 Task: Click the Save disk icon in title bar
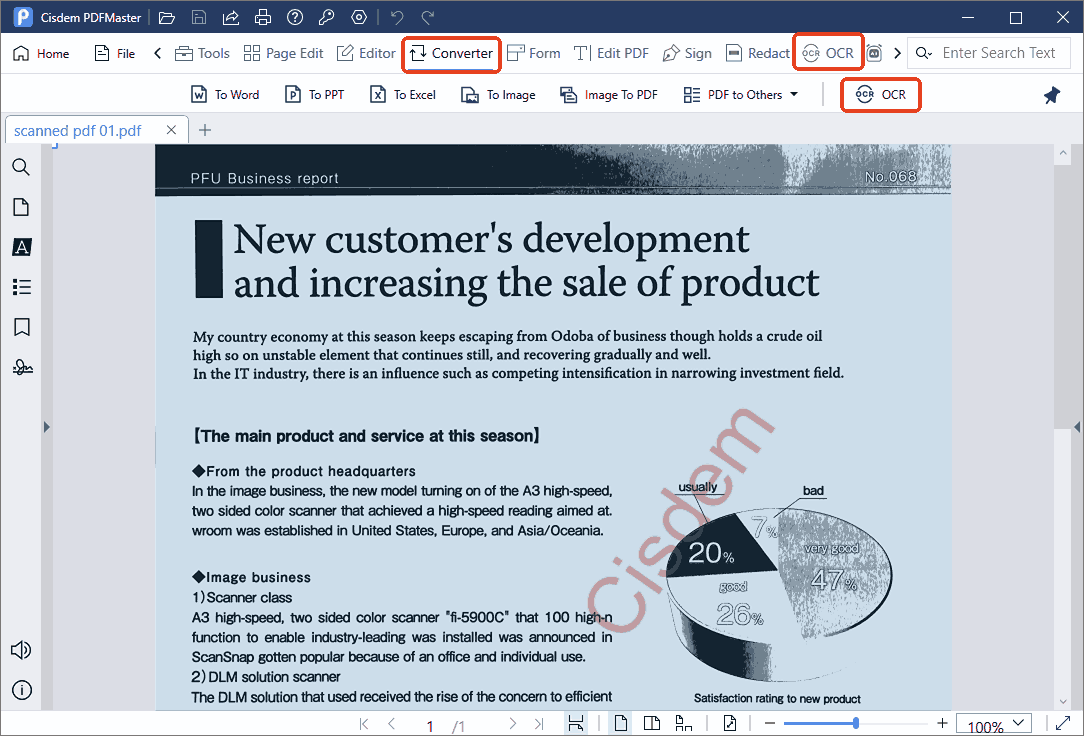click(199, 17)
